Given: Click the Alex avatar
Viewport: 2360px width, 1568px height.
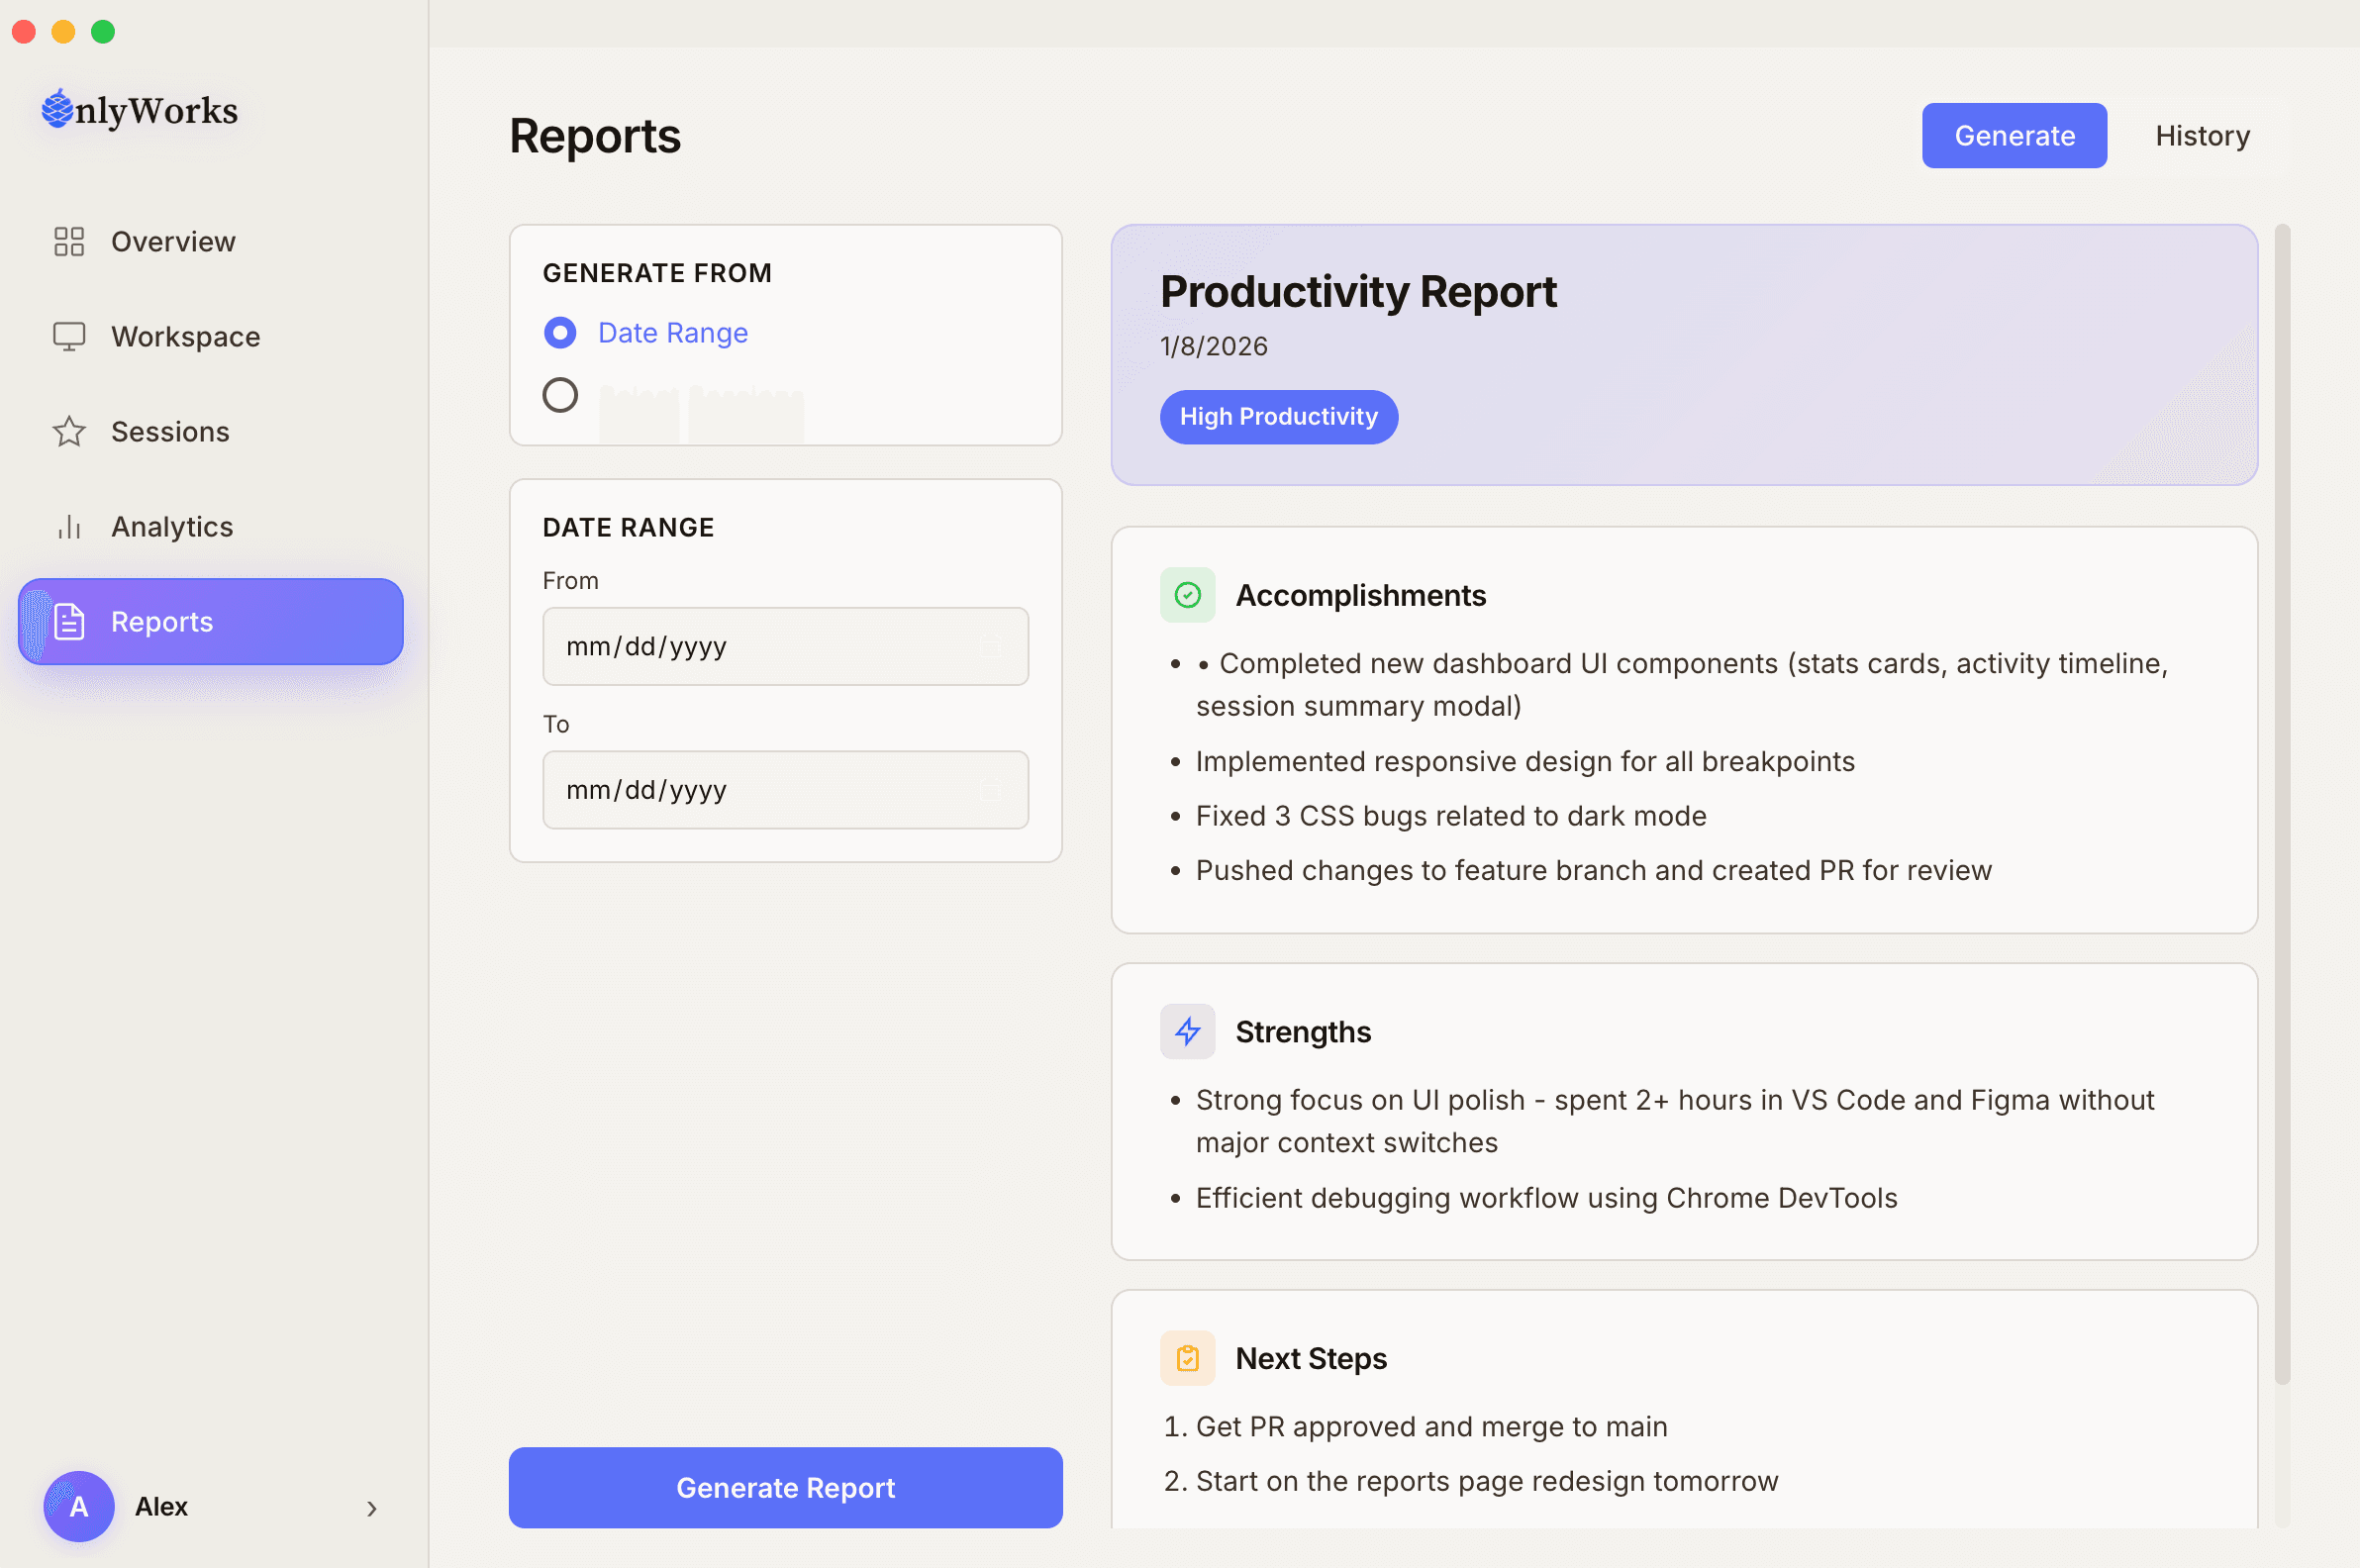Looking at the screenshot, I should click(x=79, y=1507).
